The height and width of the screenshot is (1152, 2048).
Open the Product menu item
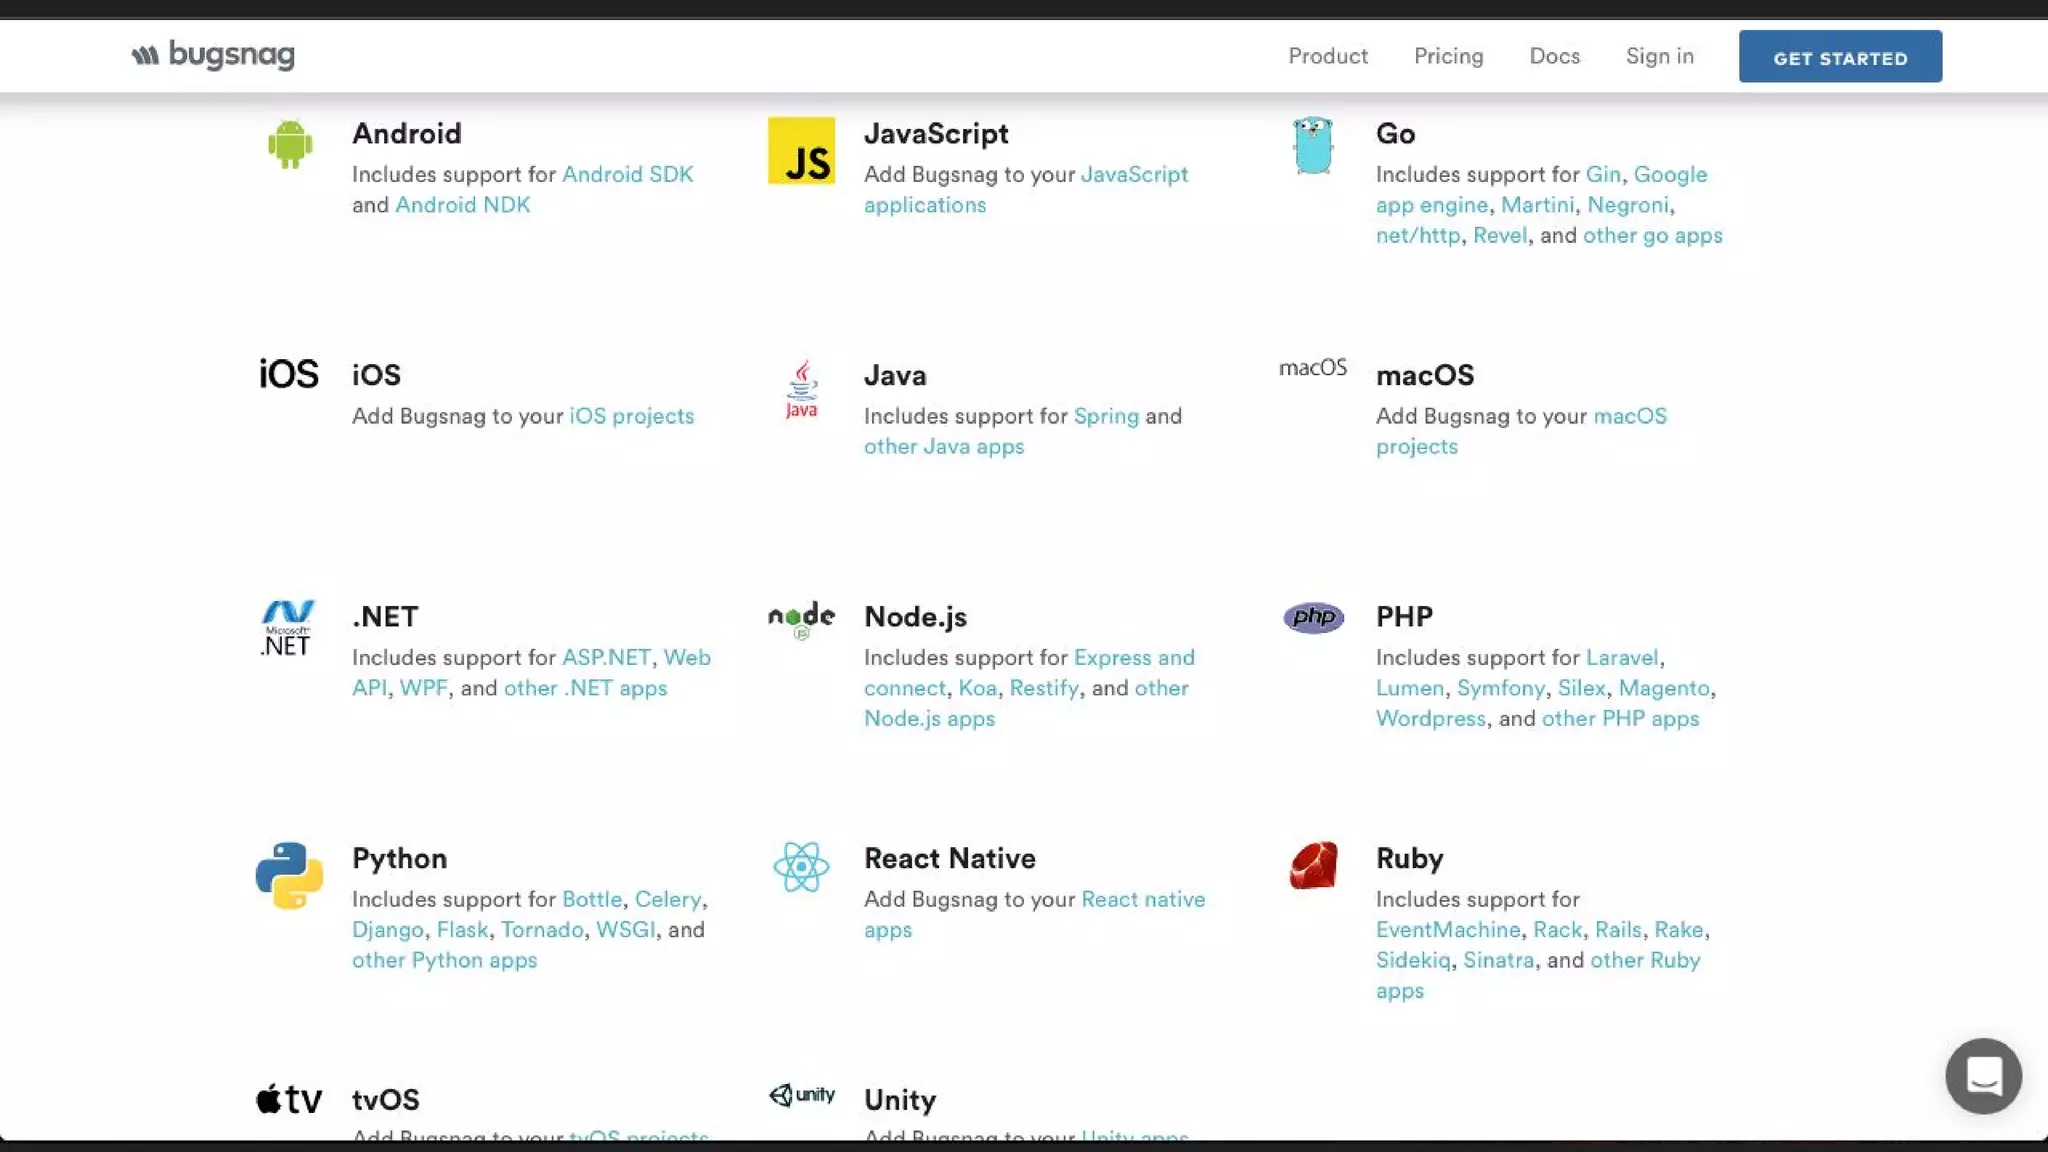(1327, 56)
